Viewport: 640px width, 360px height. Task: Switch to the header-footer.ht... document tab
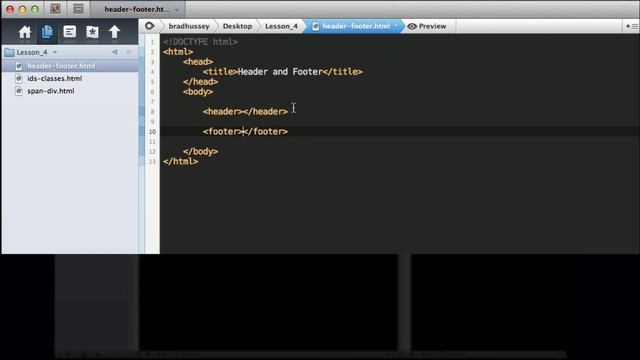137,9
